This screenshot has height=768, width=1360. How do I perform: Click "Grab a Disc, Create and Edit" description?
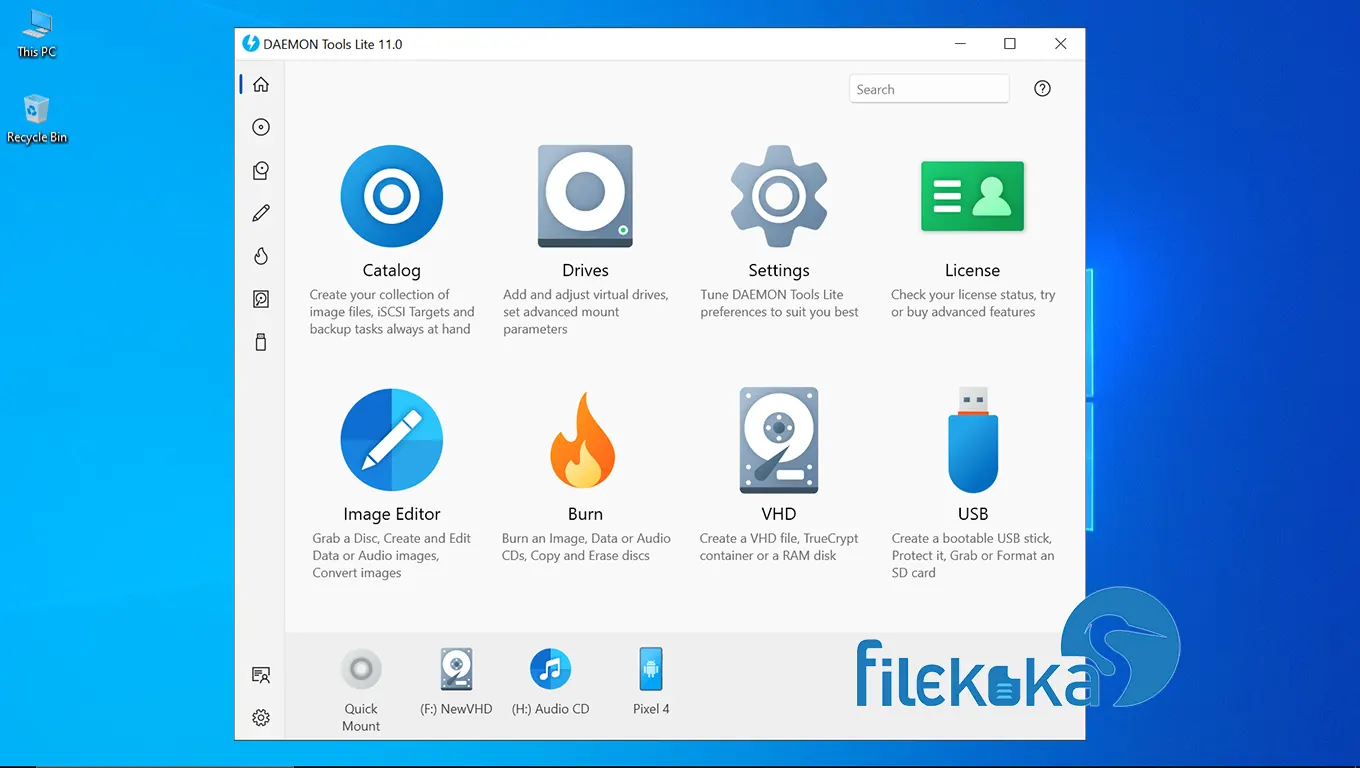click(x=391, y=555)
